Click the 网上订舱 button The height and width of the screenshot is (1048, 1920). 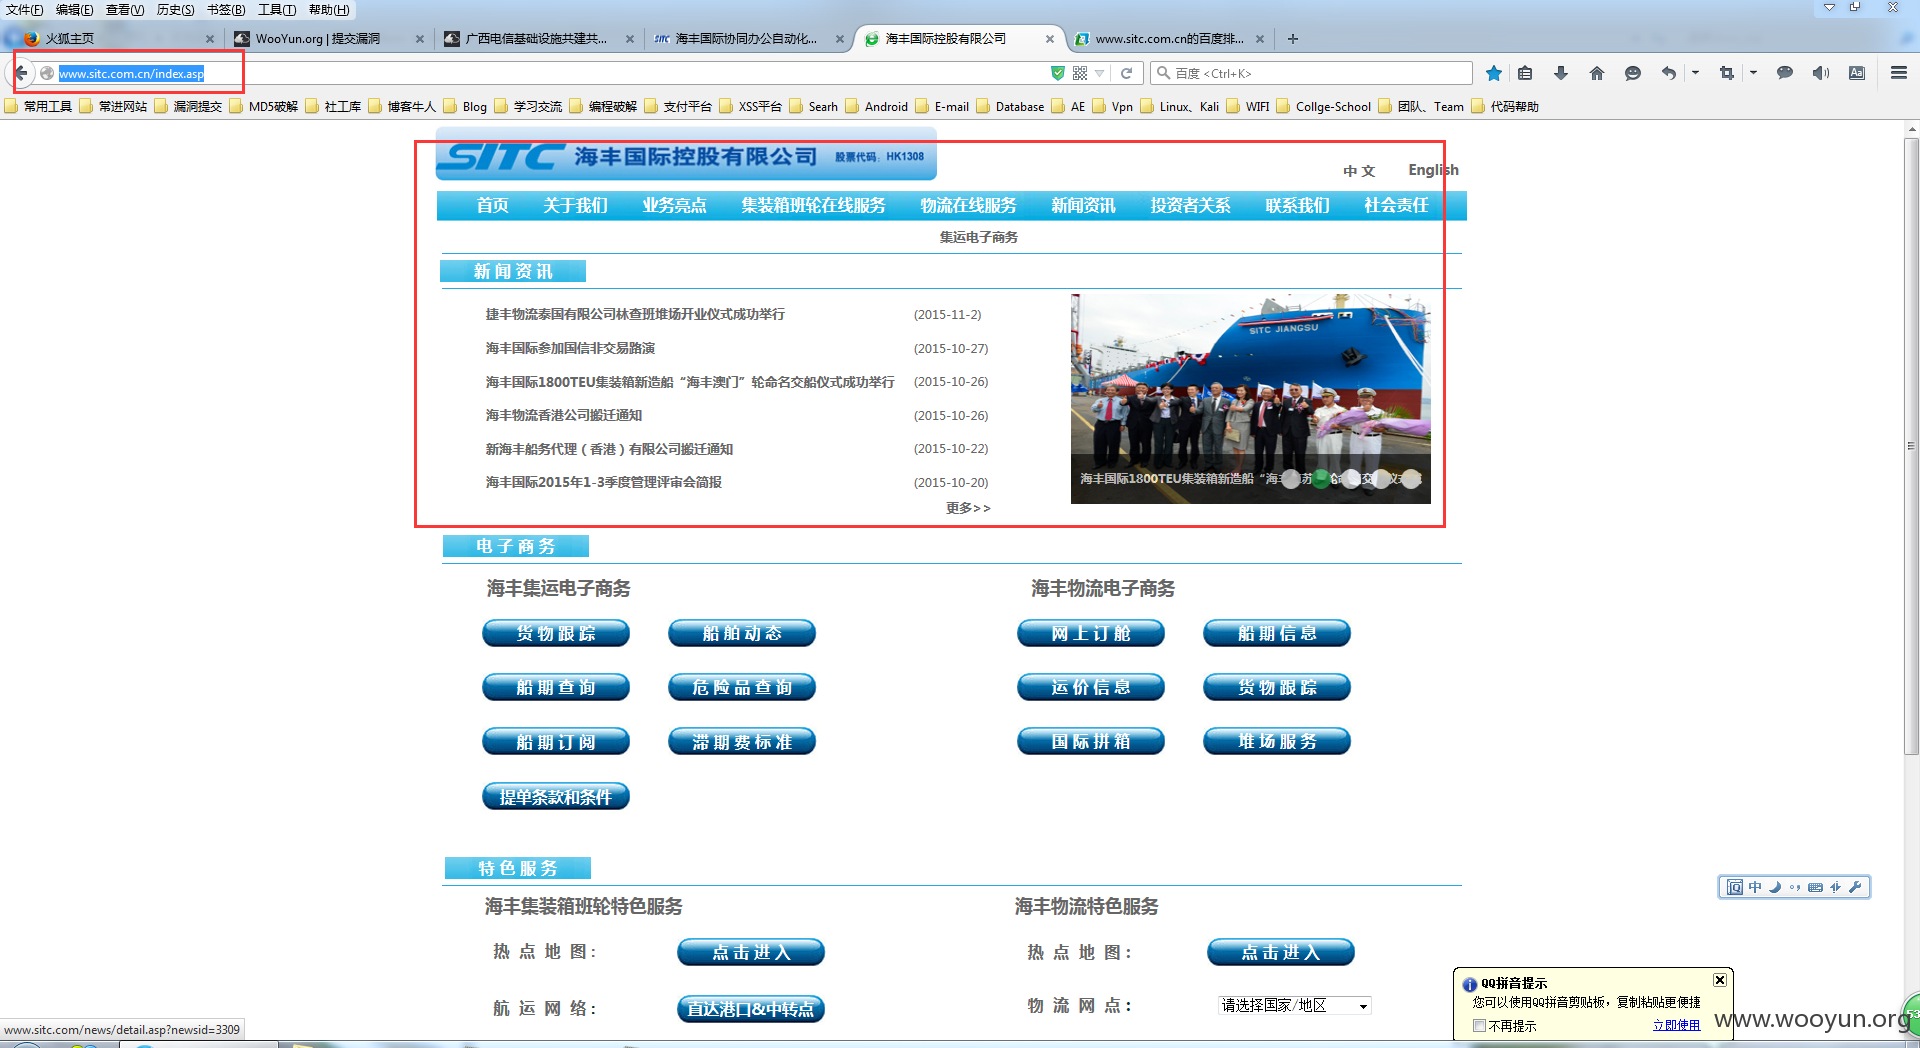point(1091,633)
